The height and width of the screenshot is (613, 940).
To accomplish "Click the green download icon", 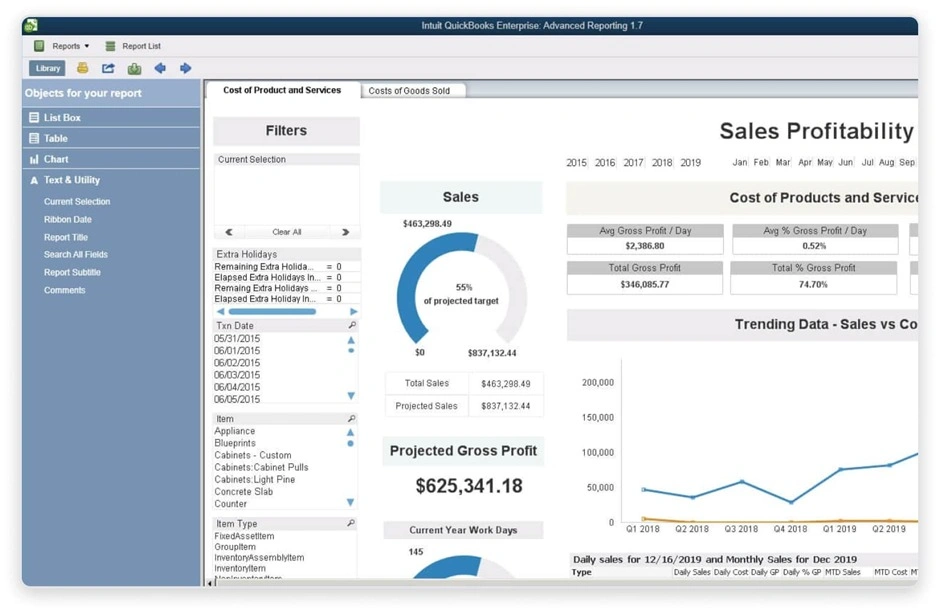I will pos(134,68).
